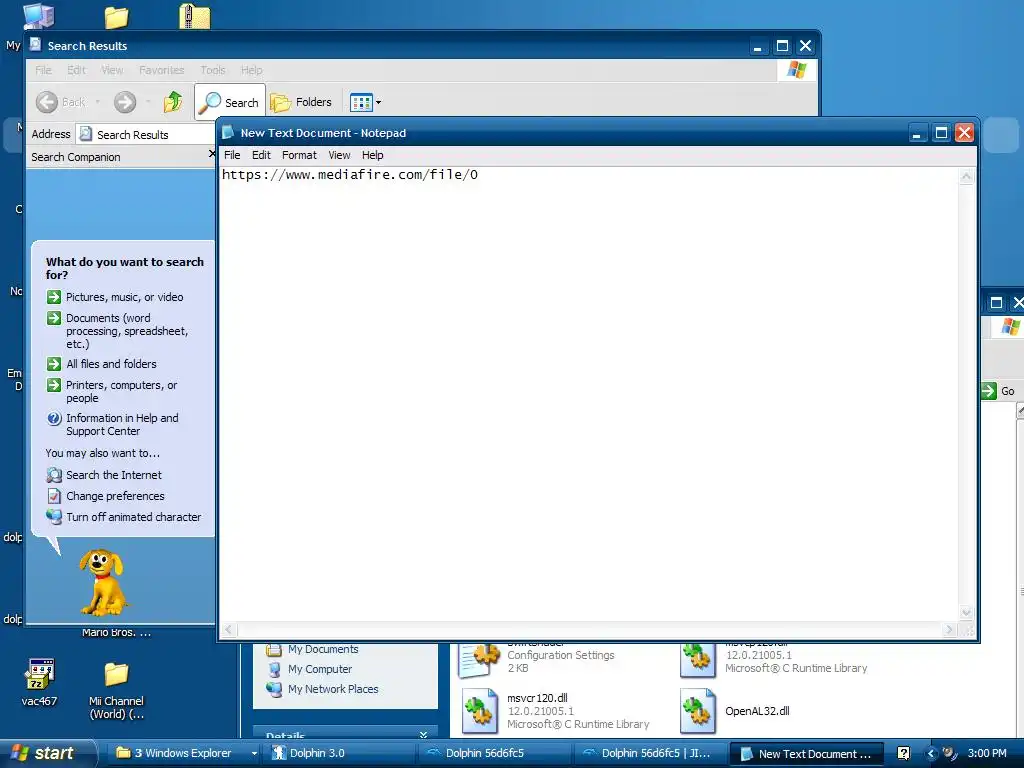Click Notepad horizontal scrollbar right arrow

[x=949, y=630]
